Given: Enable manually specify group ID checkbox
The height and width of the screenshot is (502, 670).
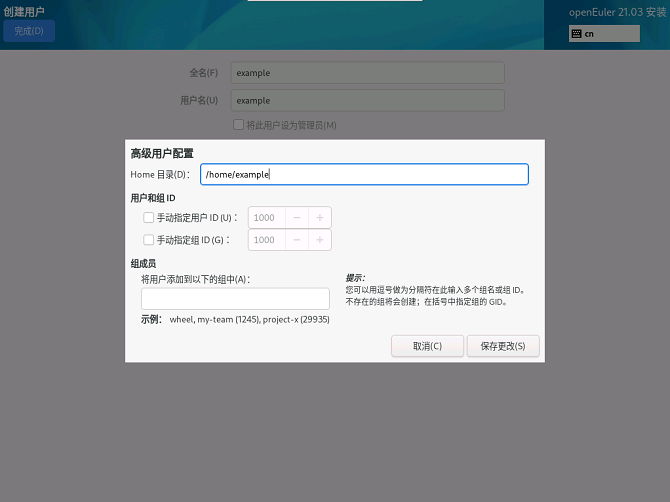Looking at the screenshot, I should [x=149, y=240].
